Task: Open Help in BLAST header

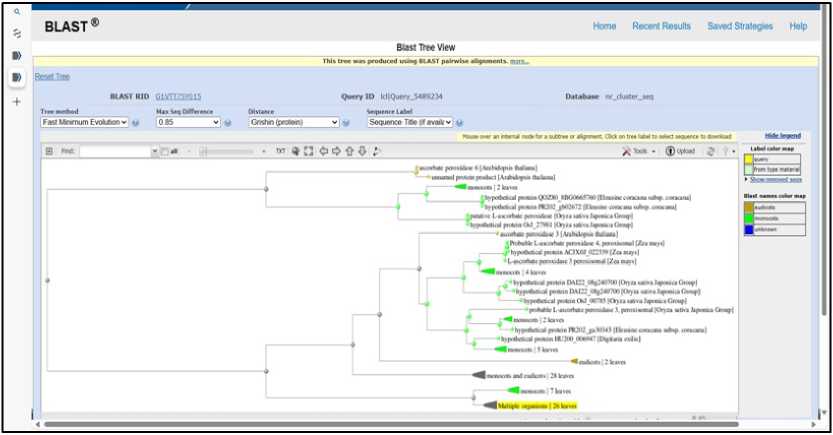Action: tap(798, 26)
